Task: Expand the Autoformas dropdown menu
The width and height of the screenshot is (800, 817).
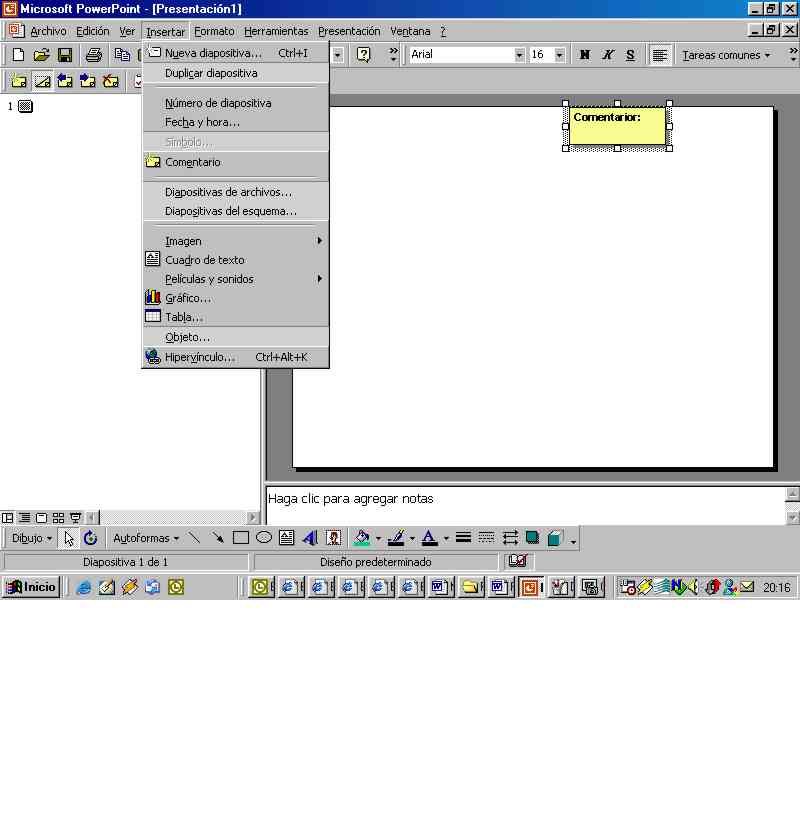Action: (146, 538)
